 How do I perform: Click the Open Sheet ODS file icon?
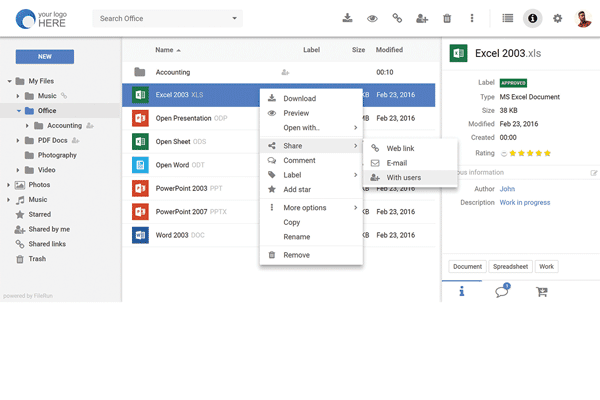140,142
